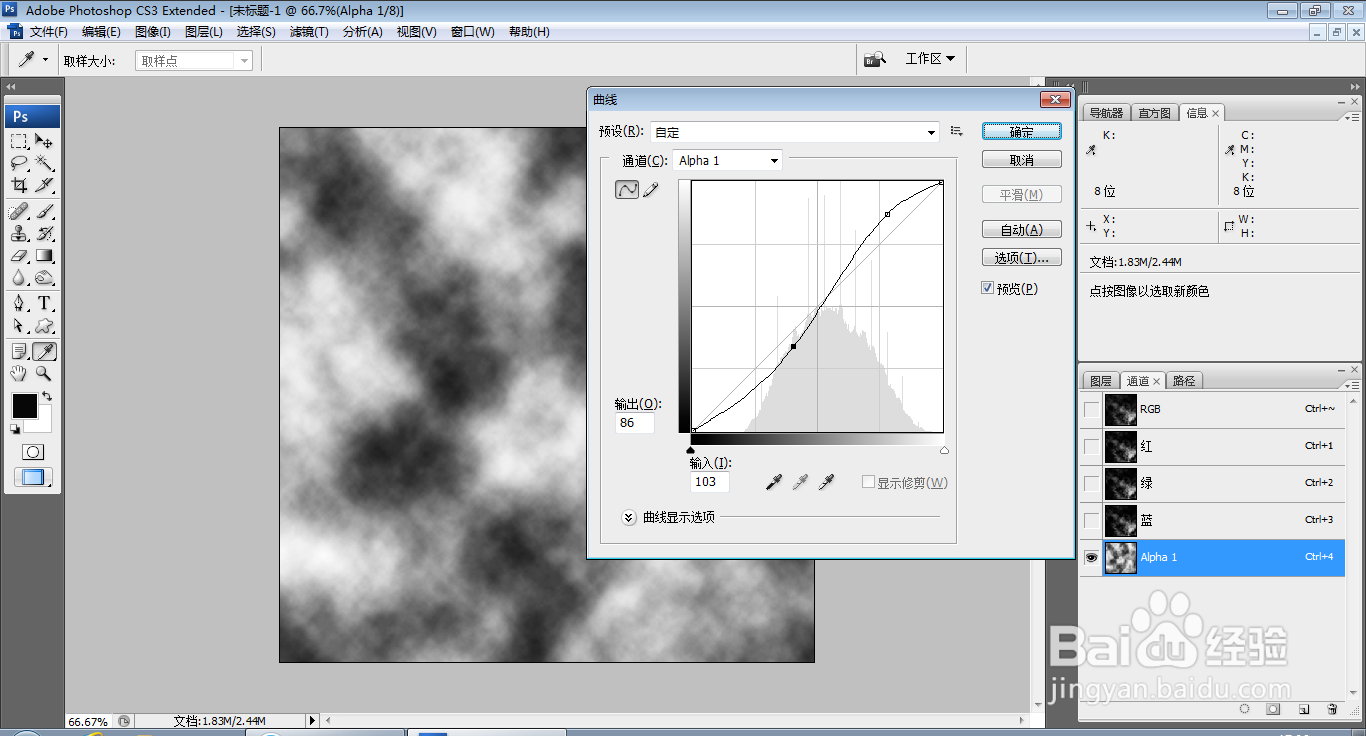
Task: Open the Filter (滤镜) menu
Action: pyautogui.click(x=309, y=32)
